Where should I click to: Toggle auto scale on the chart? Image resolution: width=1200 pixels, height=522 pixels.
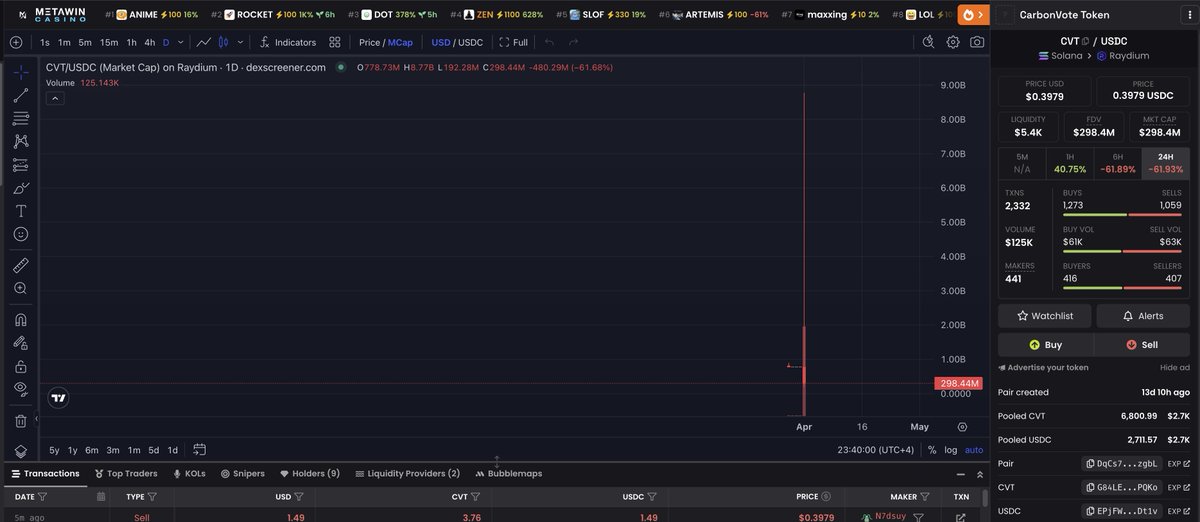click(974, 450)
